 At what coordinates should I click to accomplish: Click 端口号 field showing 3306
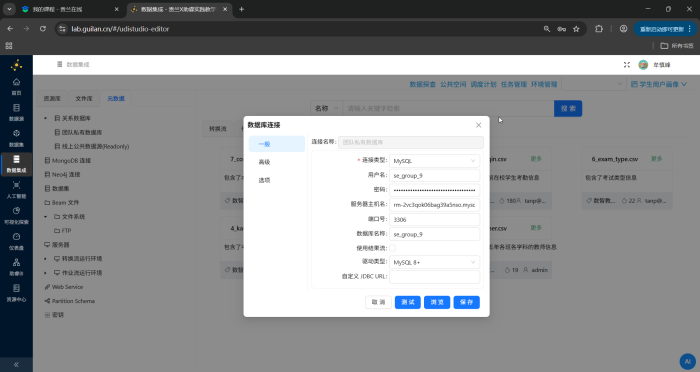coord(434,219)
